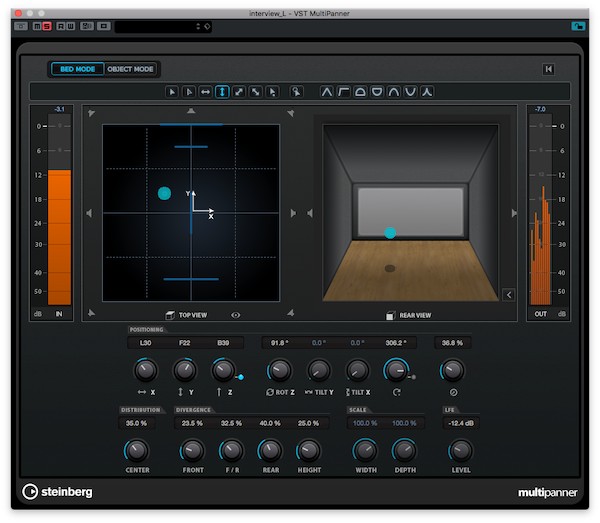This screenshot has height=523, width=600.
Task: Click the top center speaker in top view
Action: (x=191, y=111)
